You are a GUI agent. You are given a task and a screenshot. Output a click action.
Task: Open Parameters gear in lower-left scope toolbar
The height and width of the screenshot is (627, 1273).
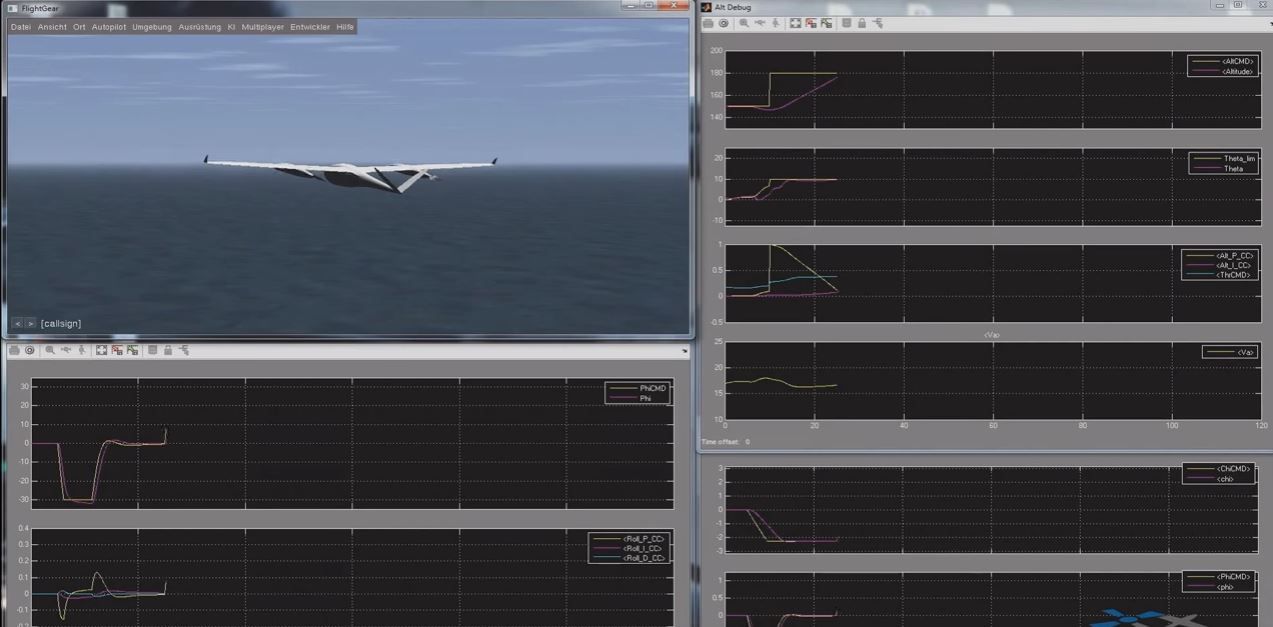29,350
